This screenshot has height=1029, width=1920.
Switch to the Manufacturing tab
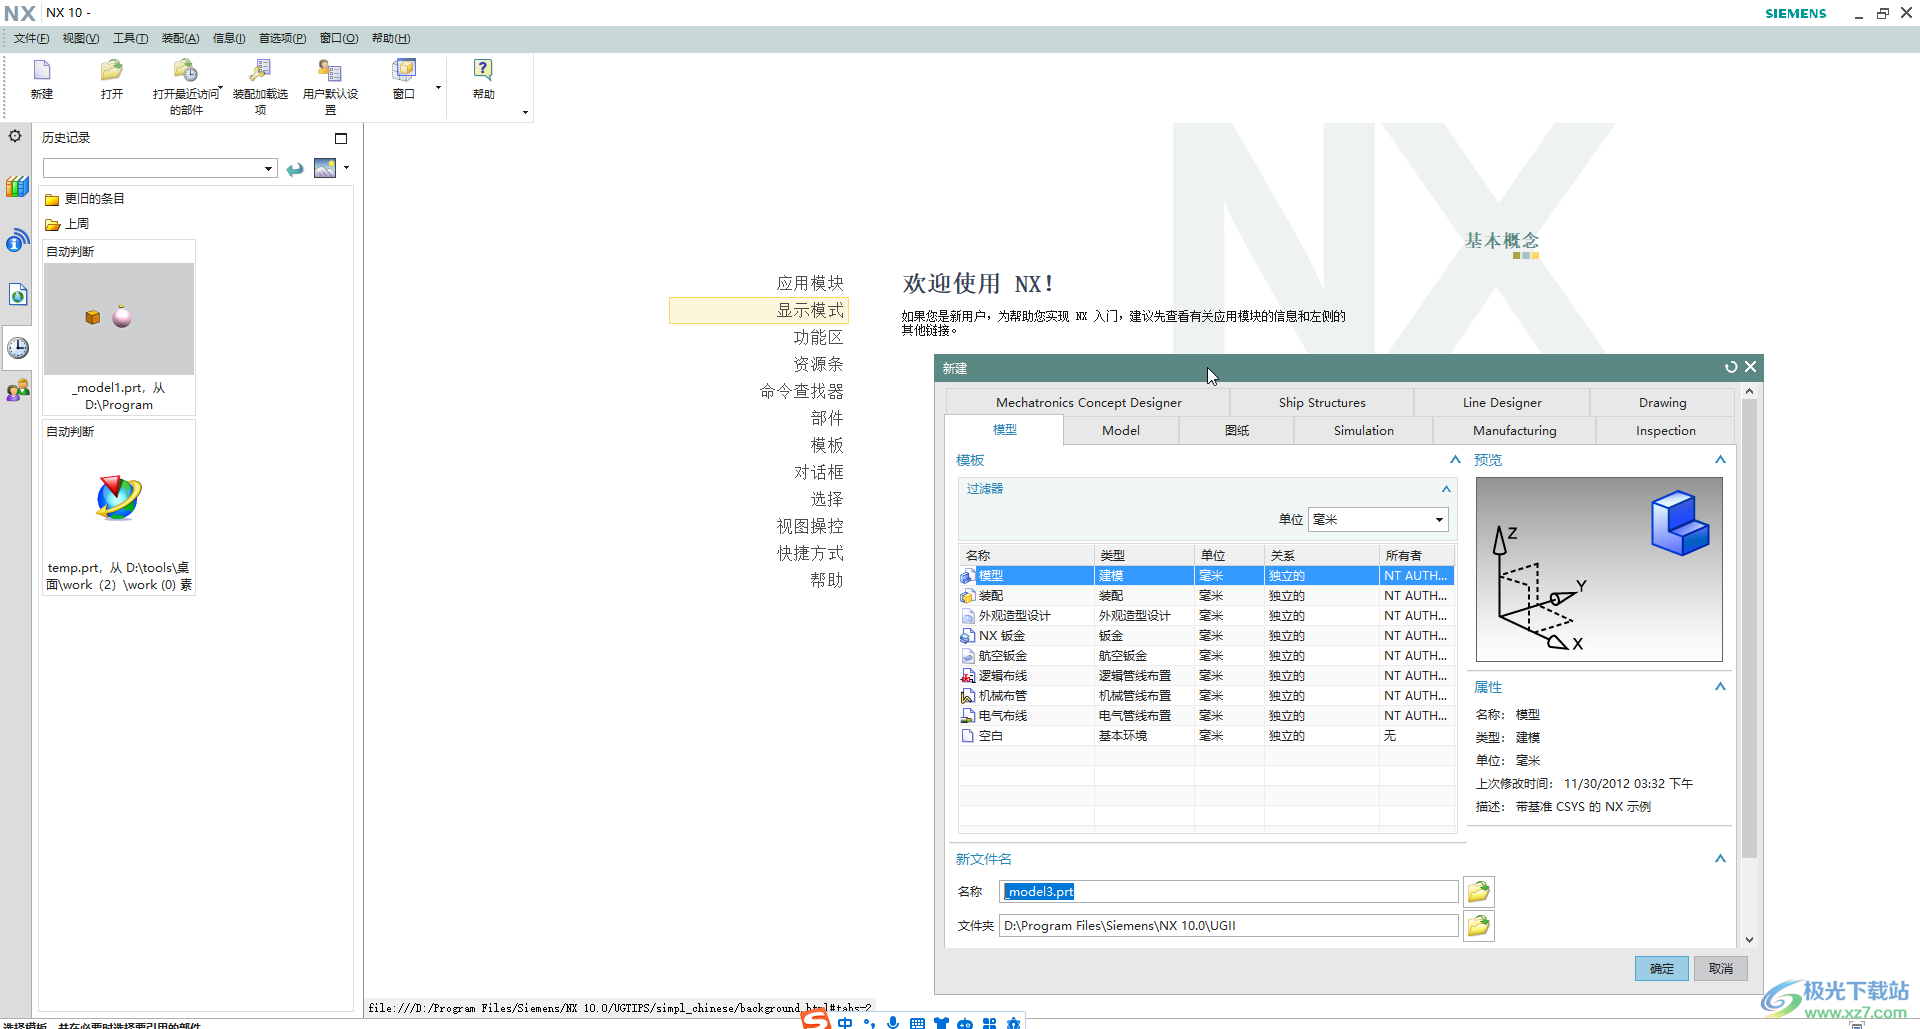1514,430
